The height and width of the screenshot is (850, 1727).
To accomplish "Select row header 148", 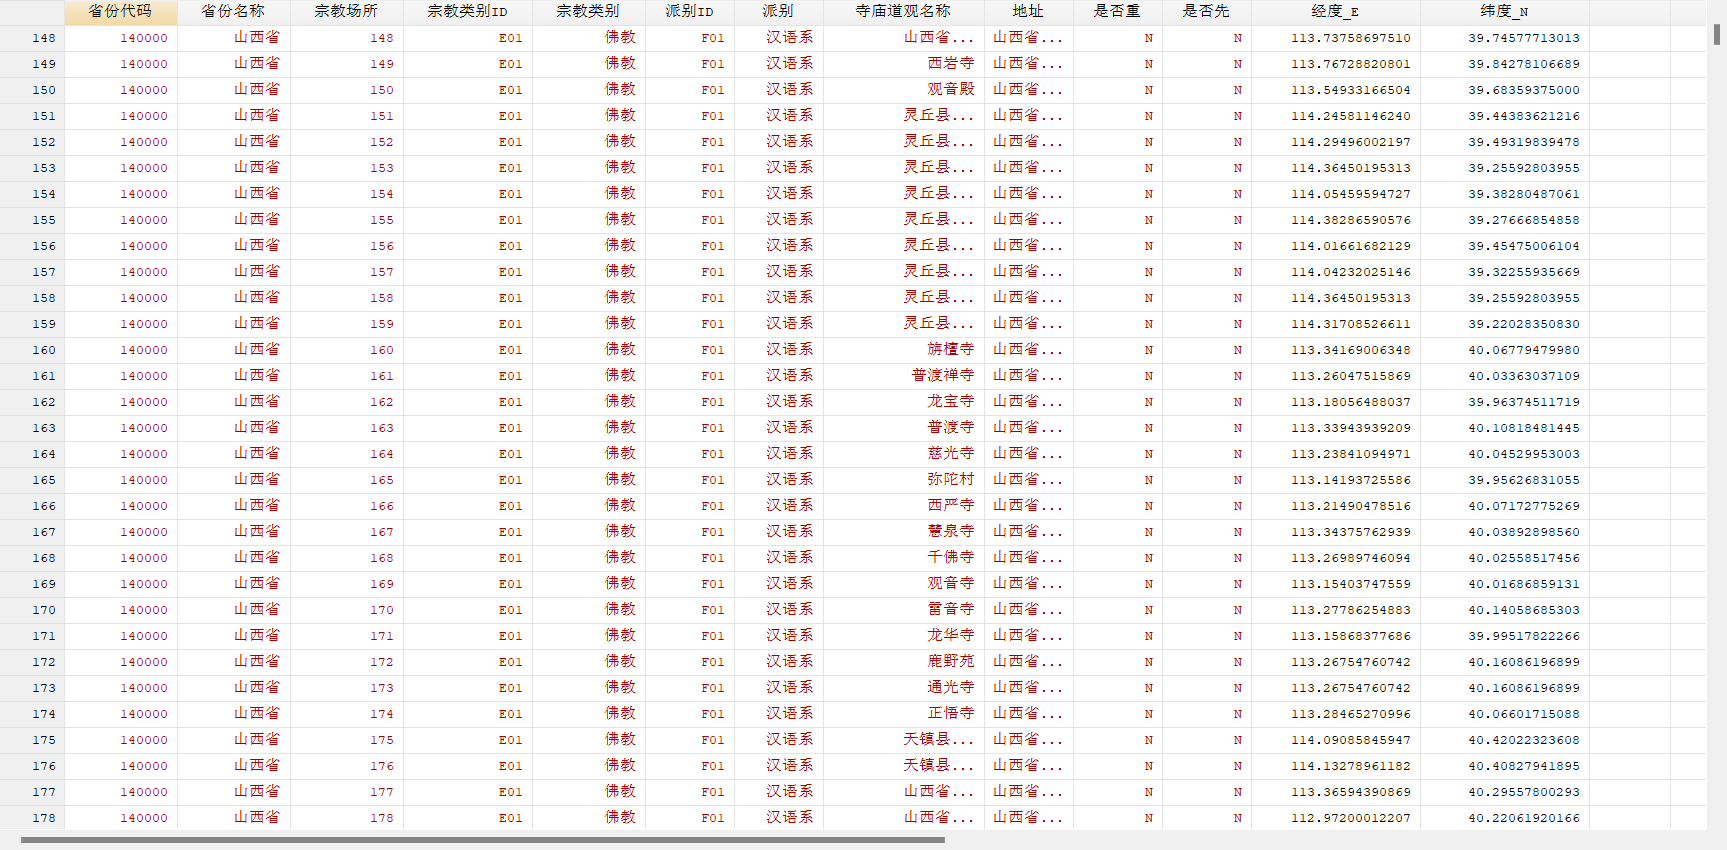I will pos(32,38).
